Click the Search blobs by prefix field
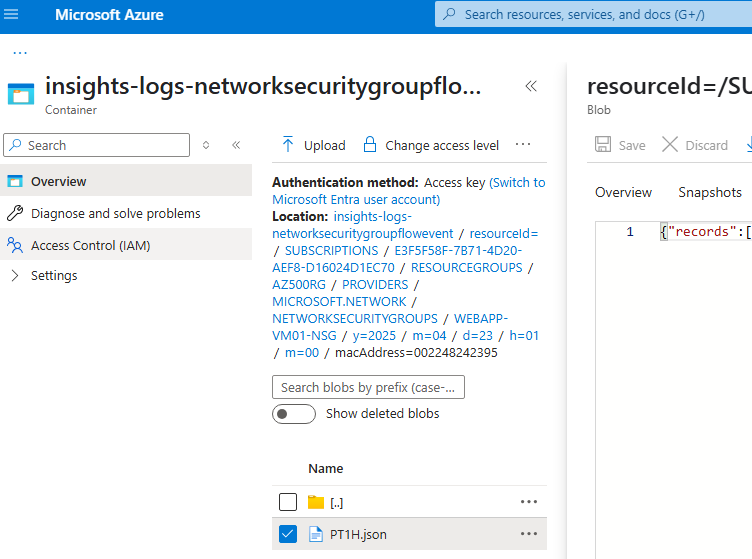The width and height of the screenshot is (752, 559). (x=368, y=387)
